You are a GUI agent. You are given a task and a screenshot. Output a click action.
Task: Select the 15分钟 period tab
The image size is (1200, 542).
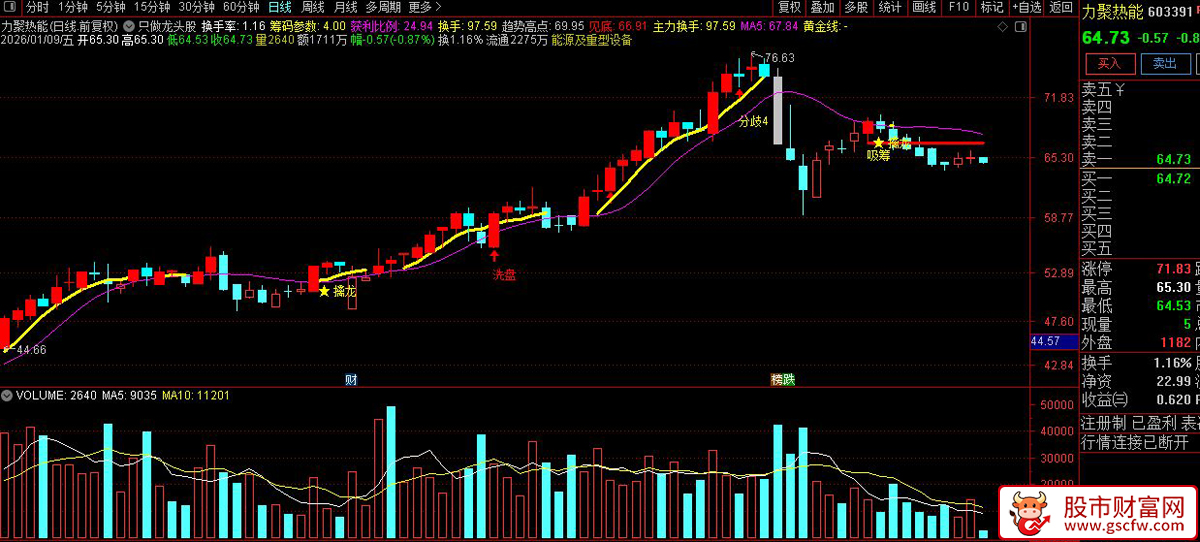pyautogui.click(x=152, y=7)
